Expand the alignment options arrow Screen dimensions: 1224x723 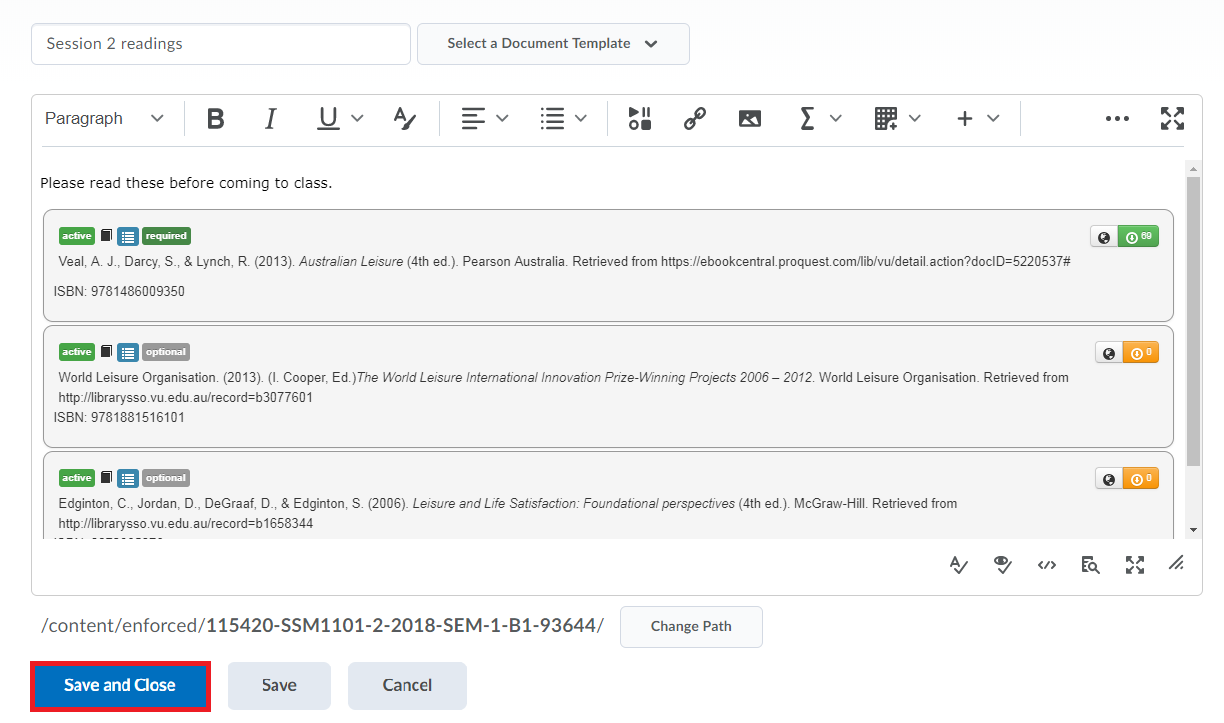coord(502,119)
